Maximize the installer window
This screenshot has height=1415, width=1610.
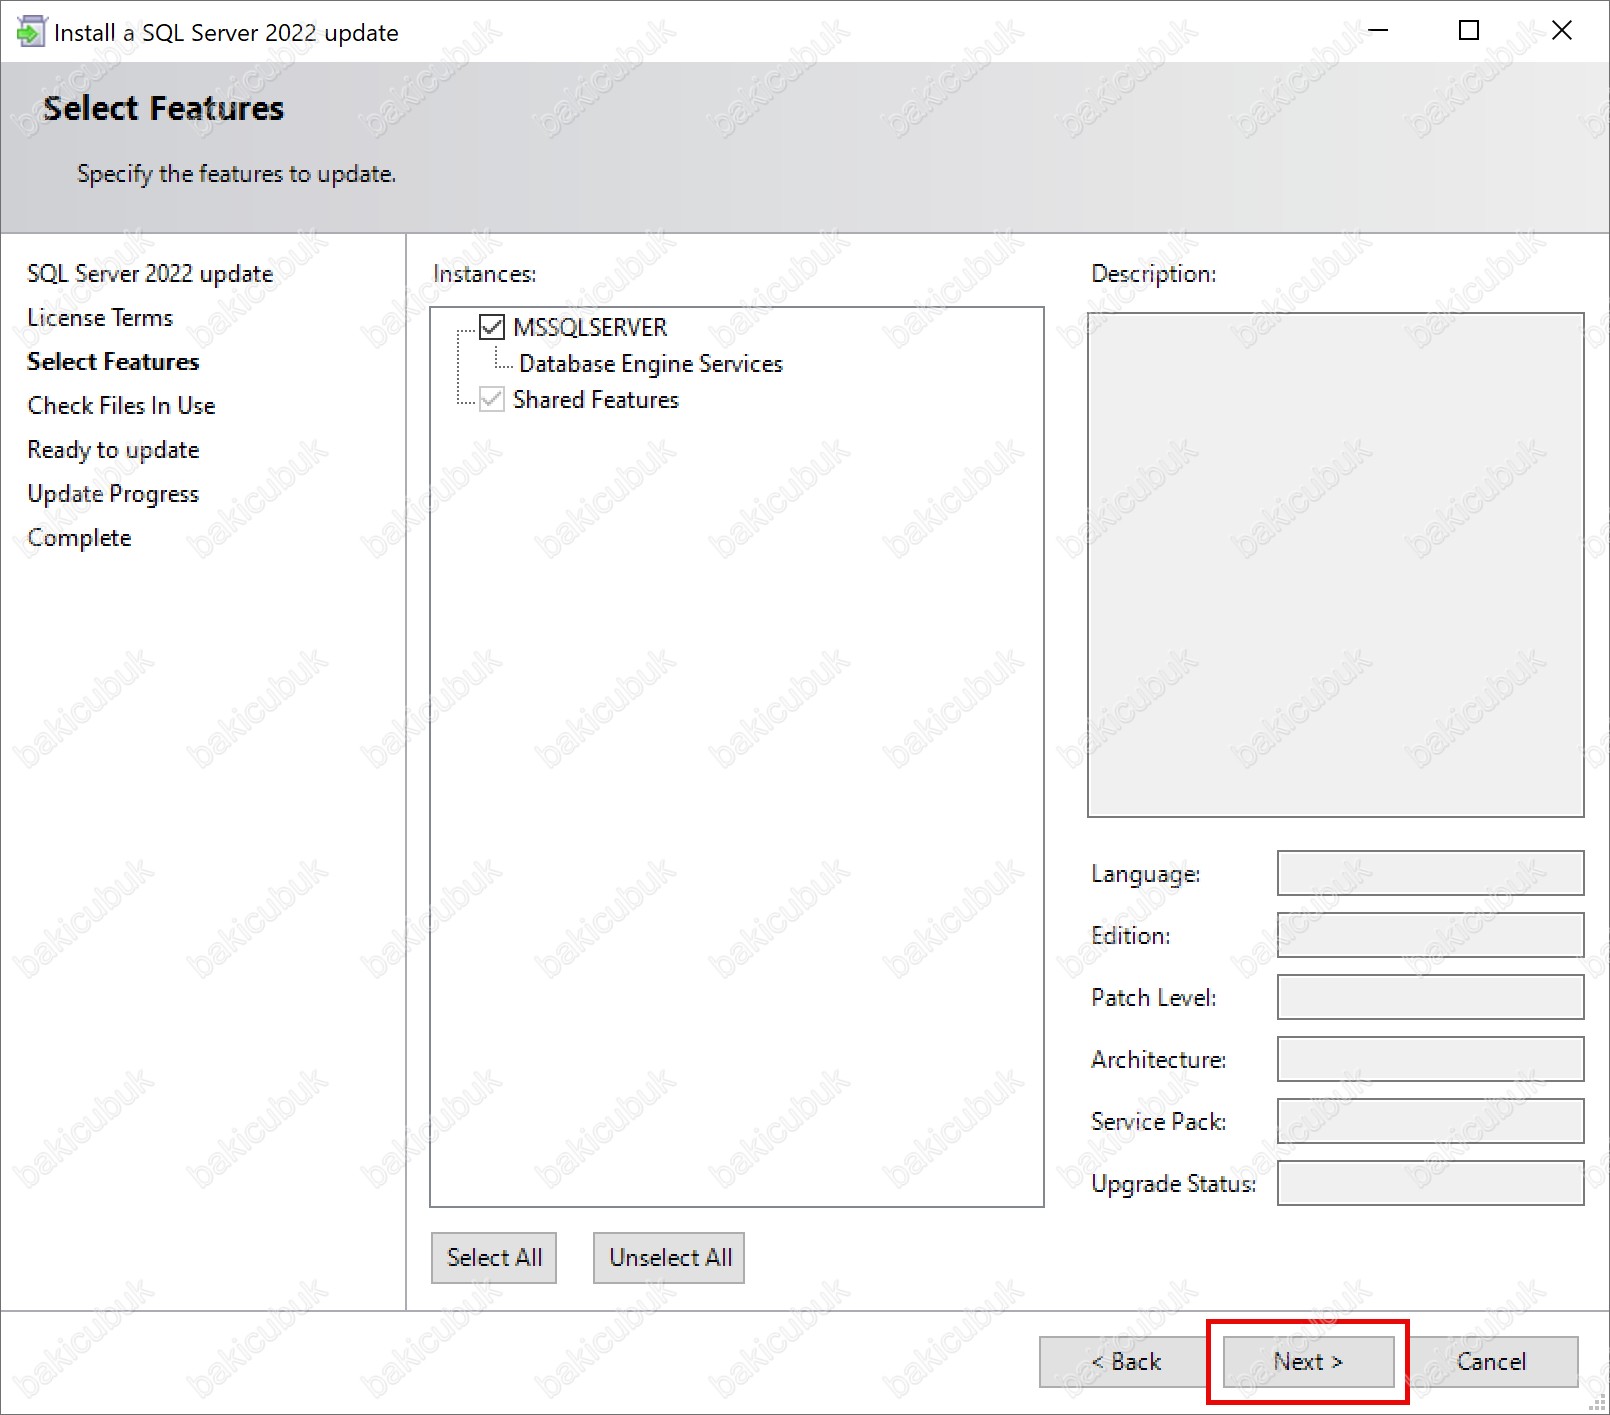[1469, 31]
